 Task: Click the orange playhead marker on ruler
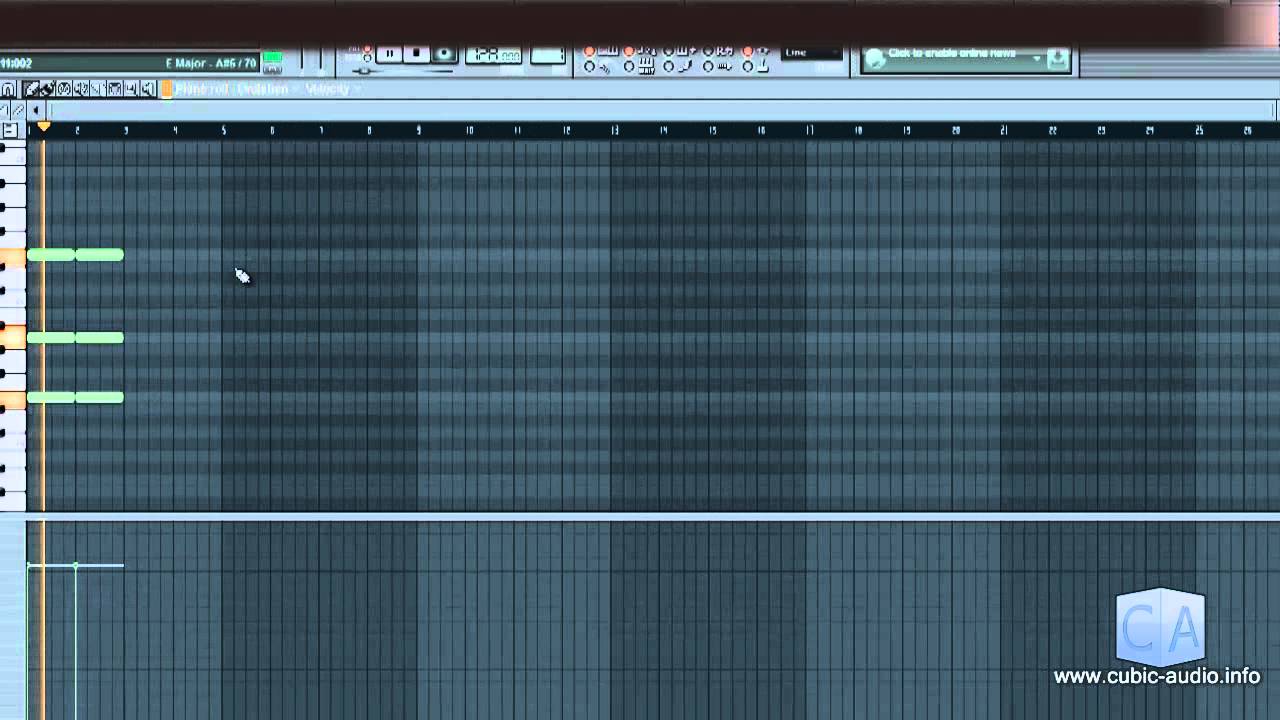43,127
